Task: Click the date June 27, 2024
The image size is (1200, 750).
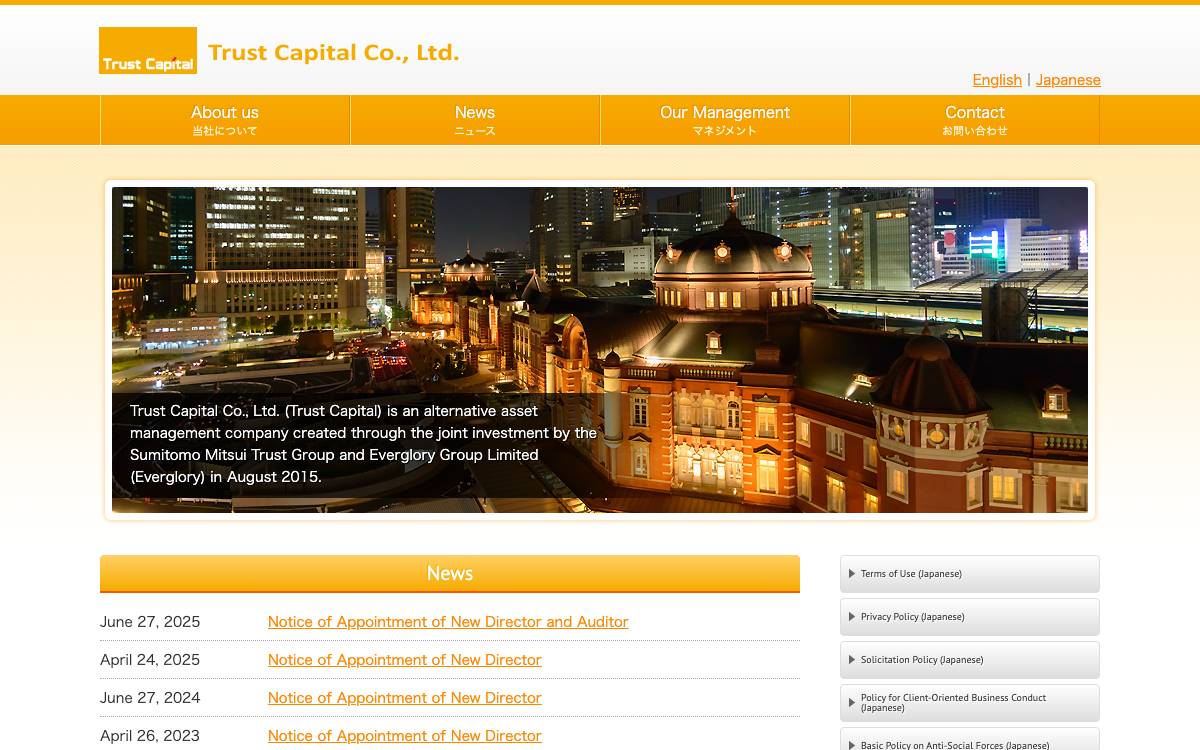Action: 150,698
